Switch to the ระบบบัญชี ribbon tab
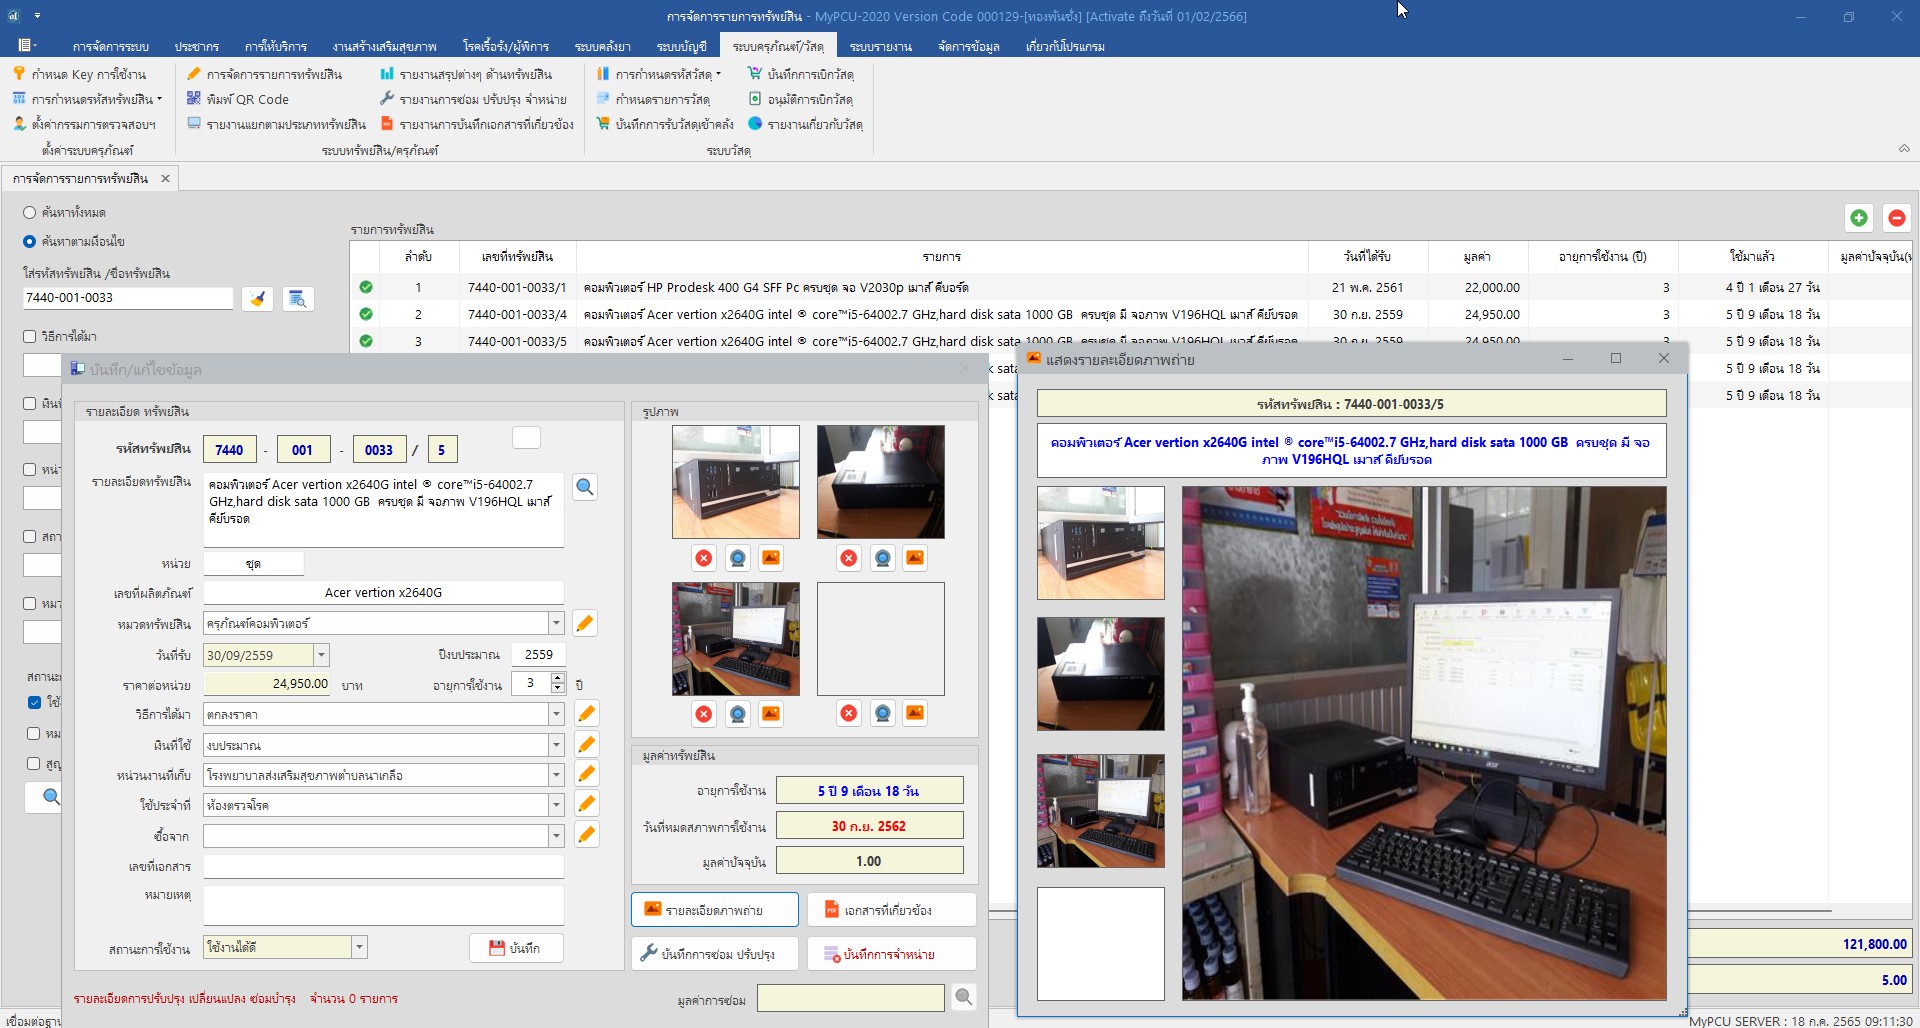 pos(684,46)
